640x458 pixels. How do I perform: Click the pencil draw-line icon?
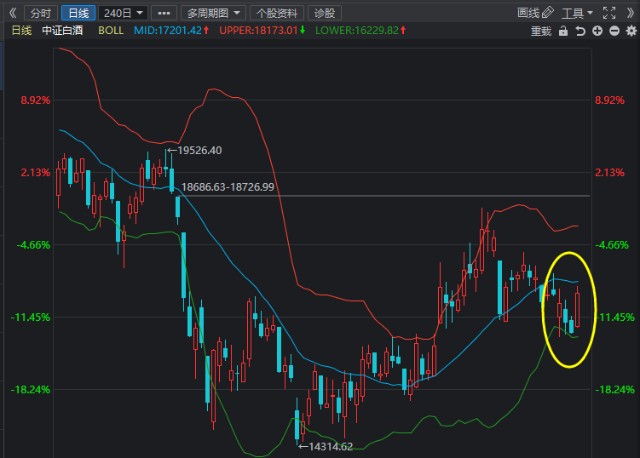[x=548, y=13]
